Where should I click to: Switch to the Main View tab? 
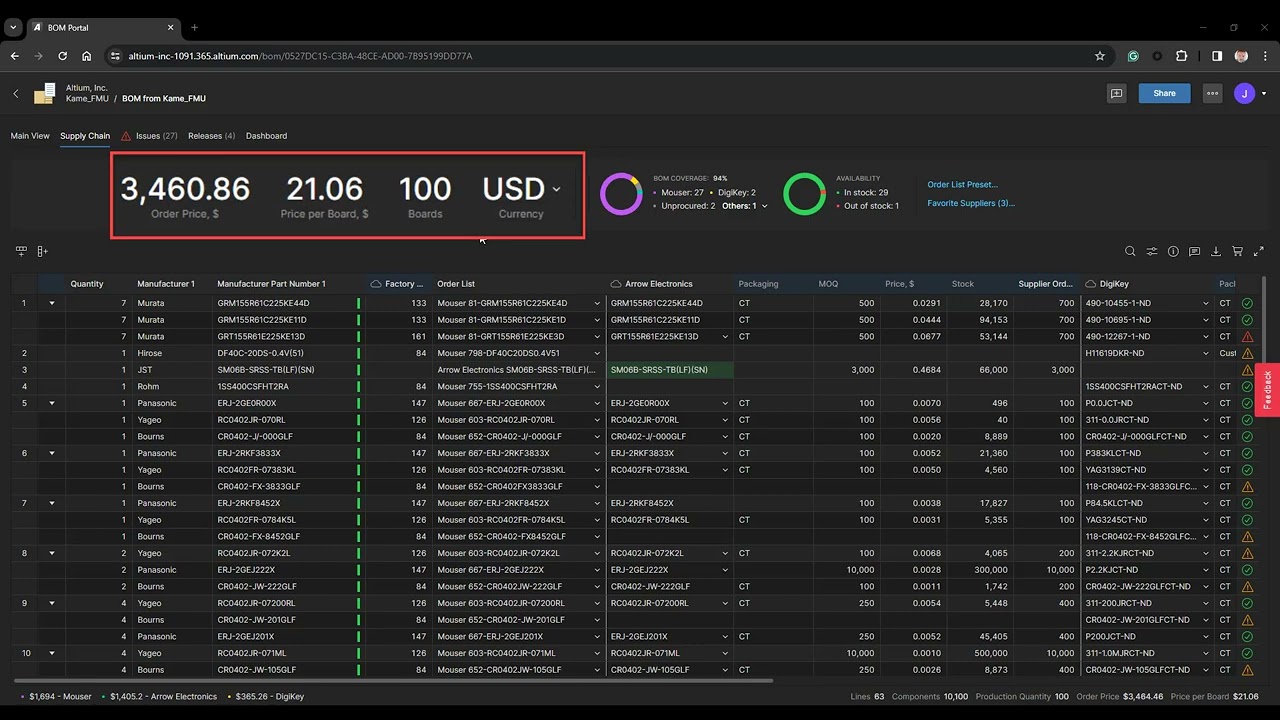click(30, 136)
